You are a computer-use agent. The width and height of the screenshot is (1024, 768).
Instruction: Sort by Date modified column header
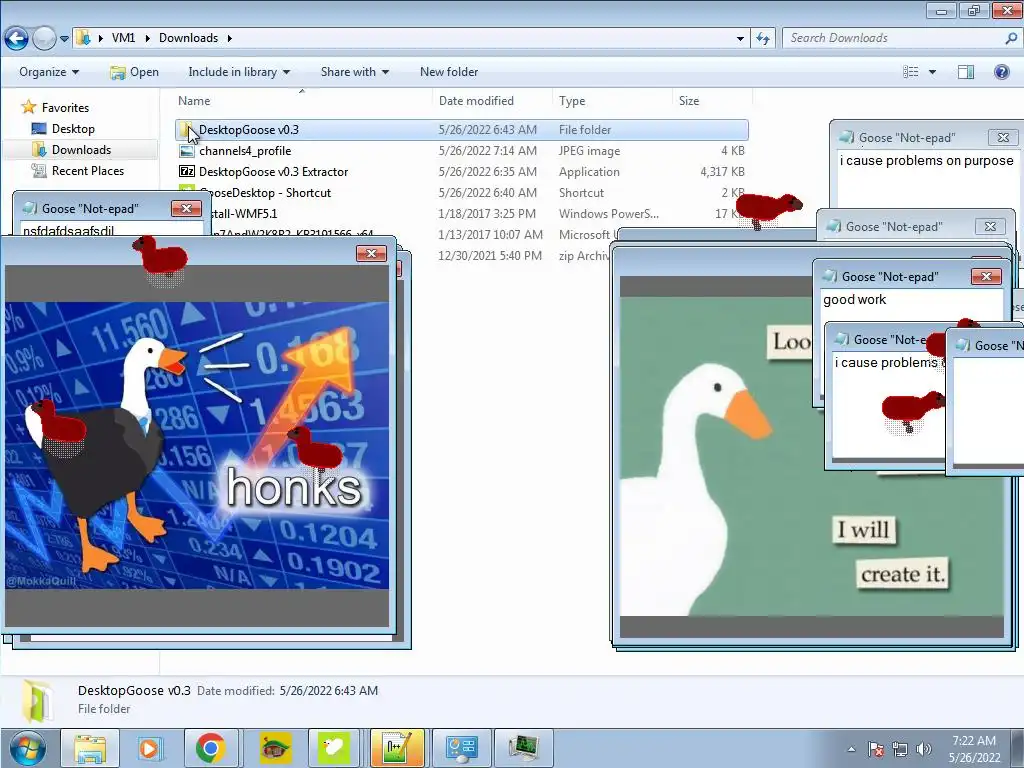pos(476,101)
